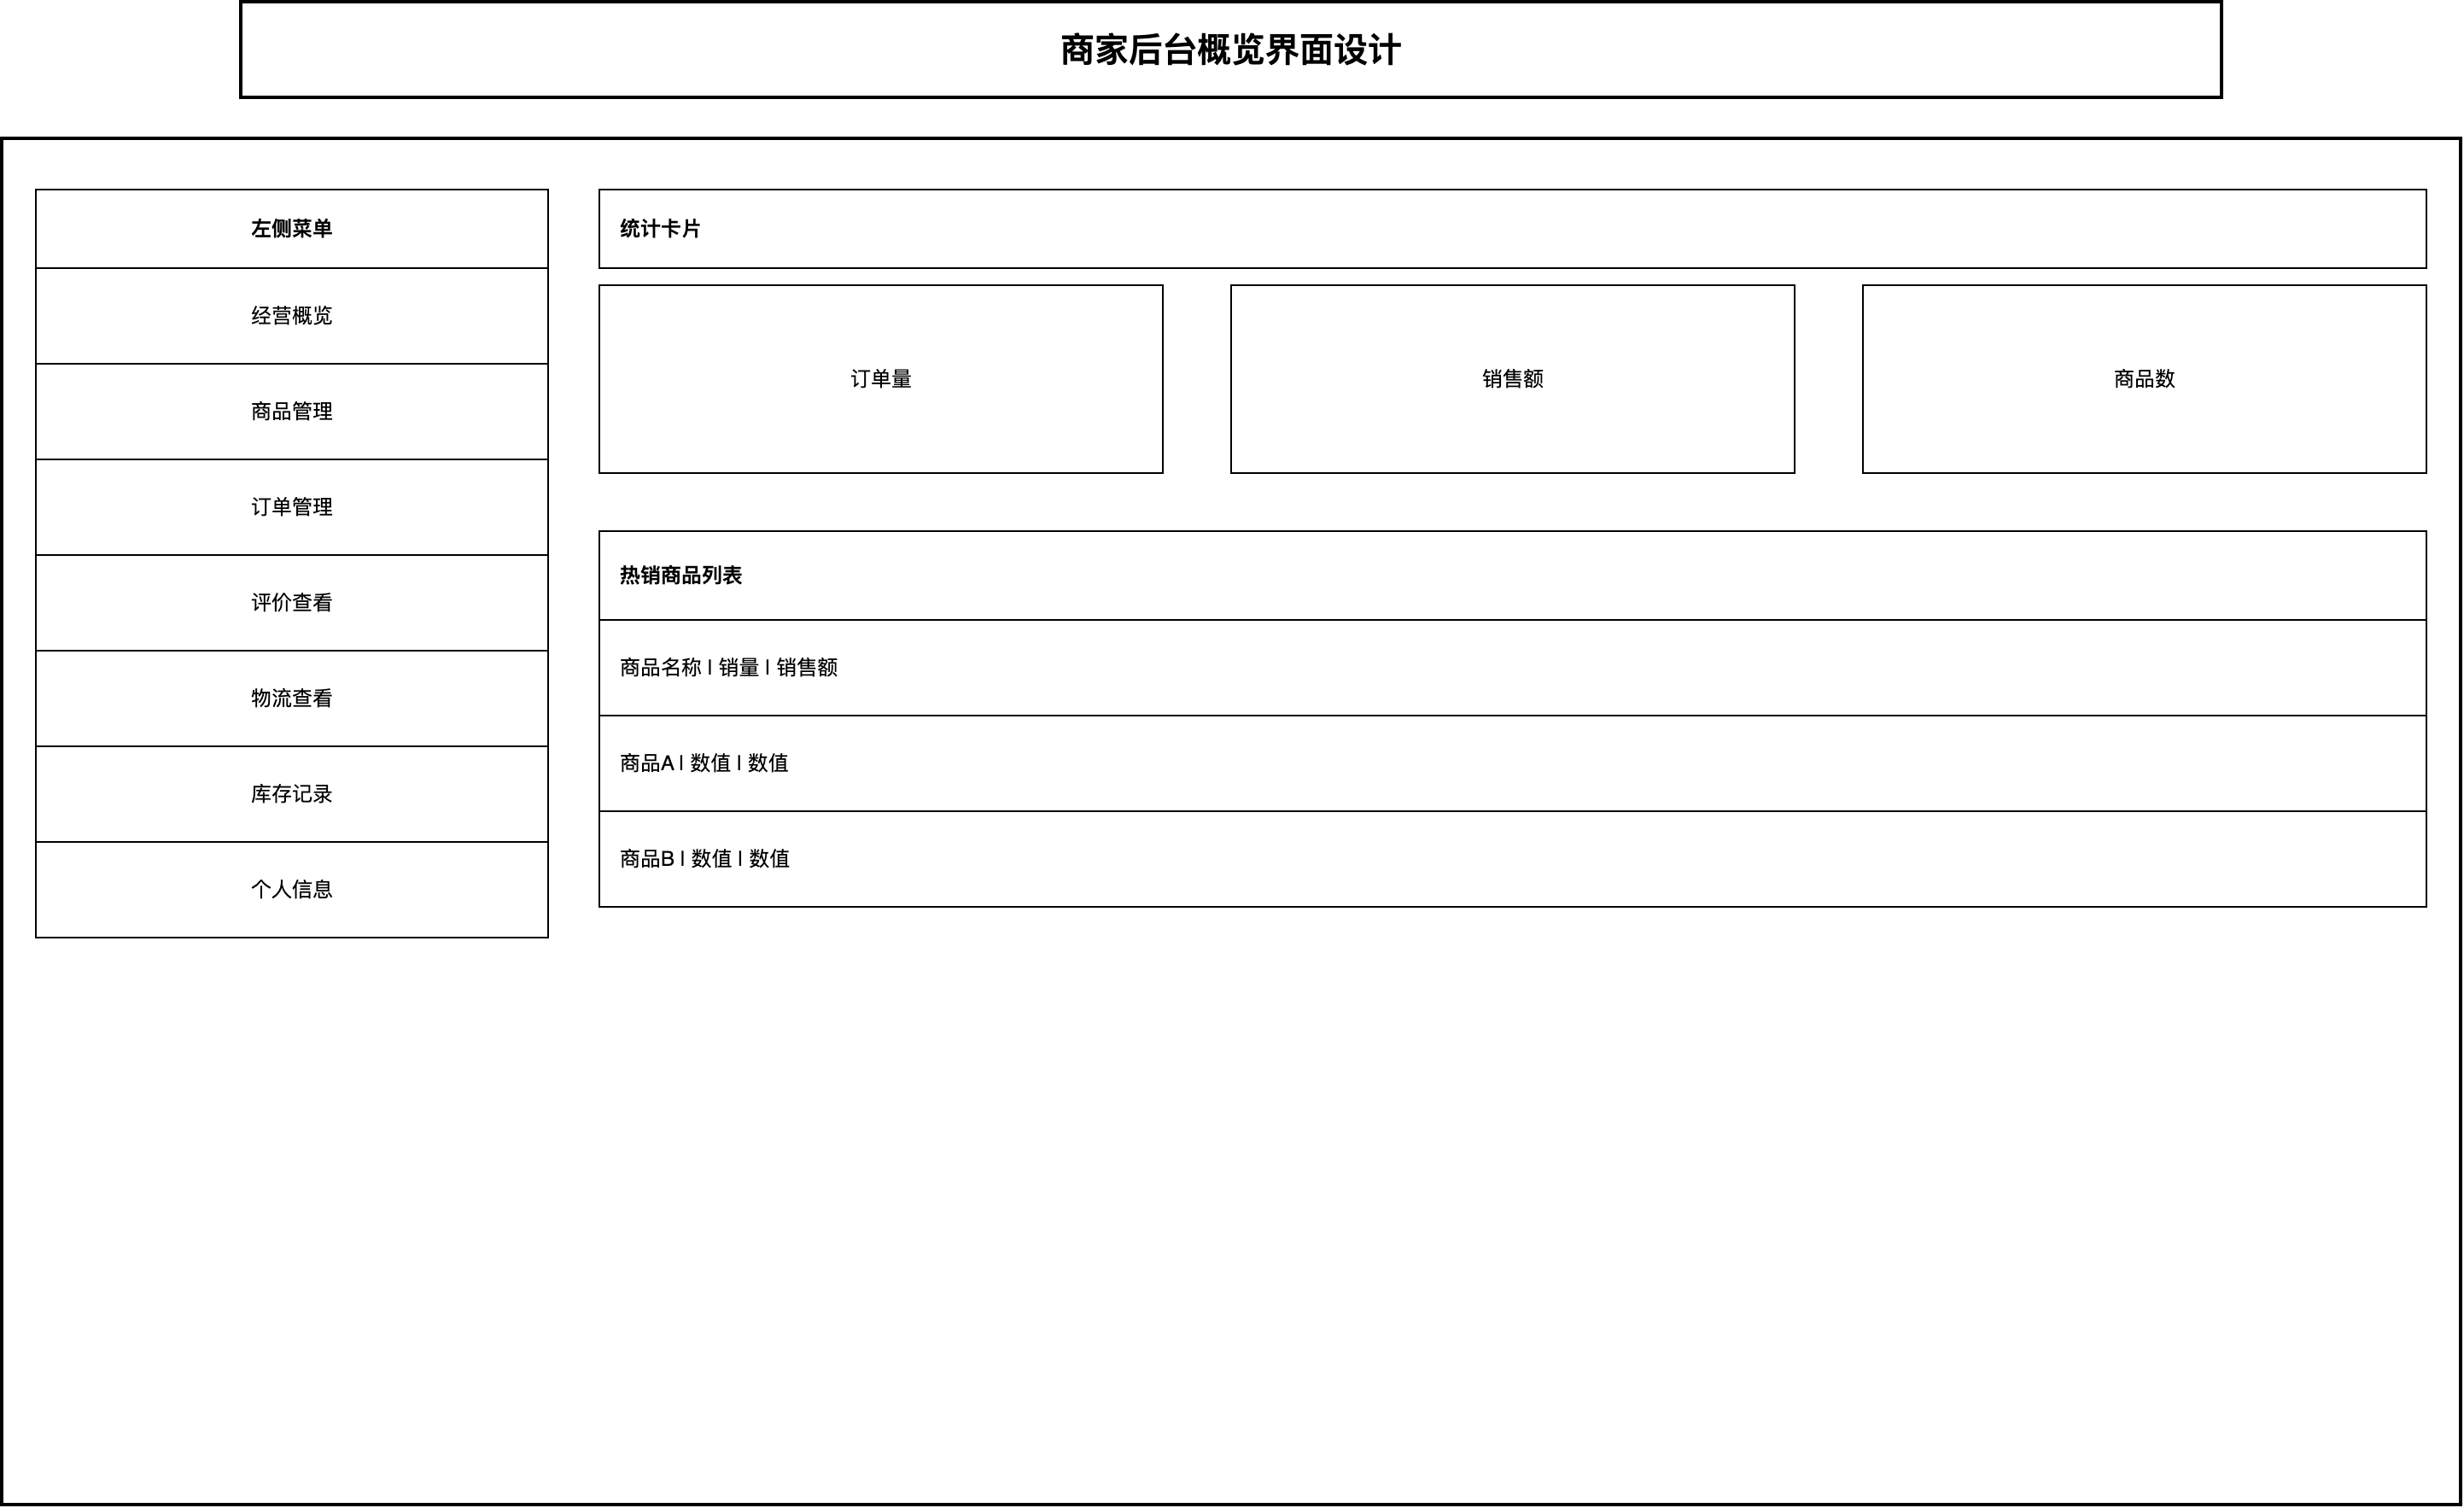Image resolution: width=2464 pixels, height=1508 pixels.
Task: Select the 物流查看 menu item
Action: pyautogui.click(x=291, y=698)
